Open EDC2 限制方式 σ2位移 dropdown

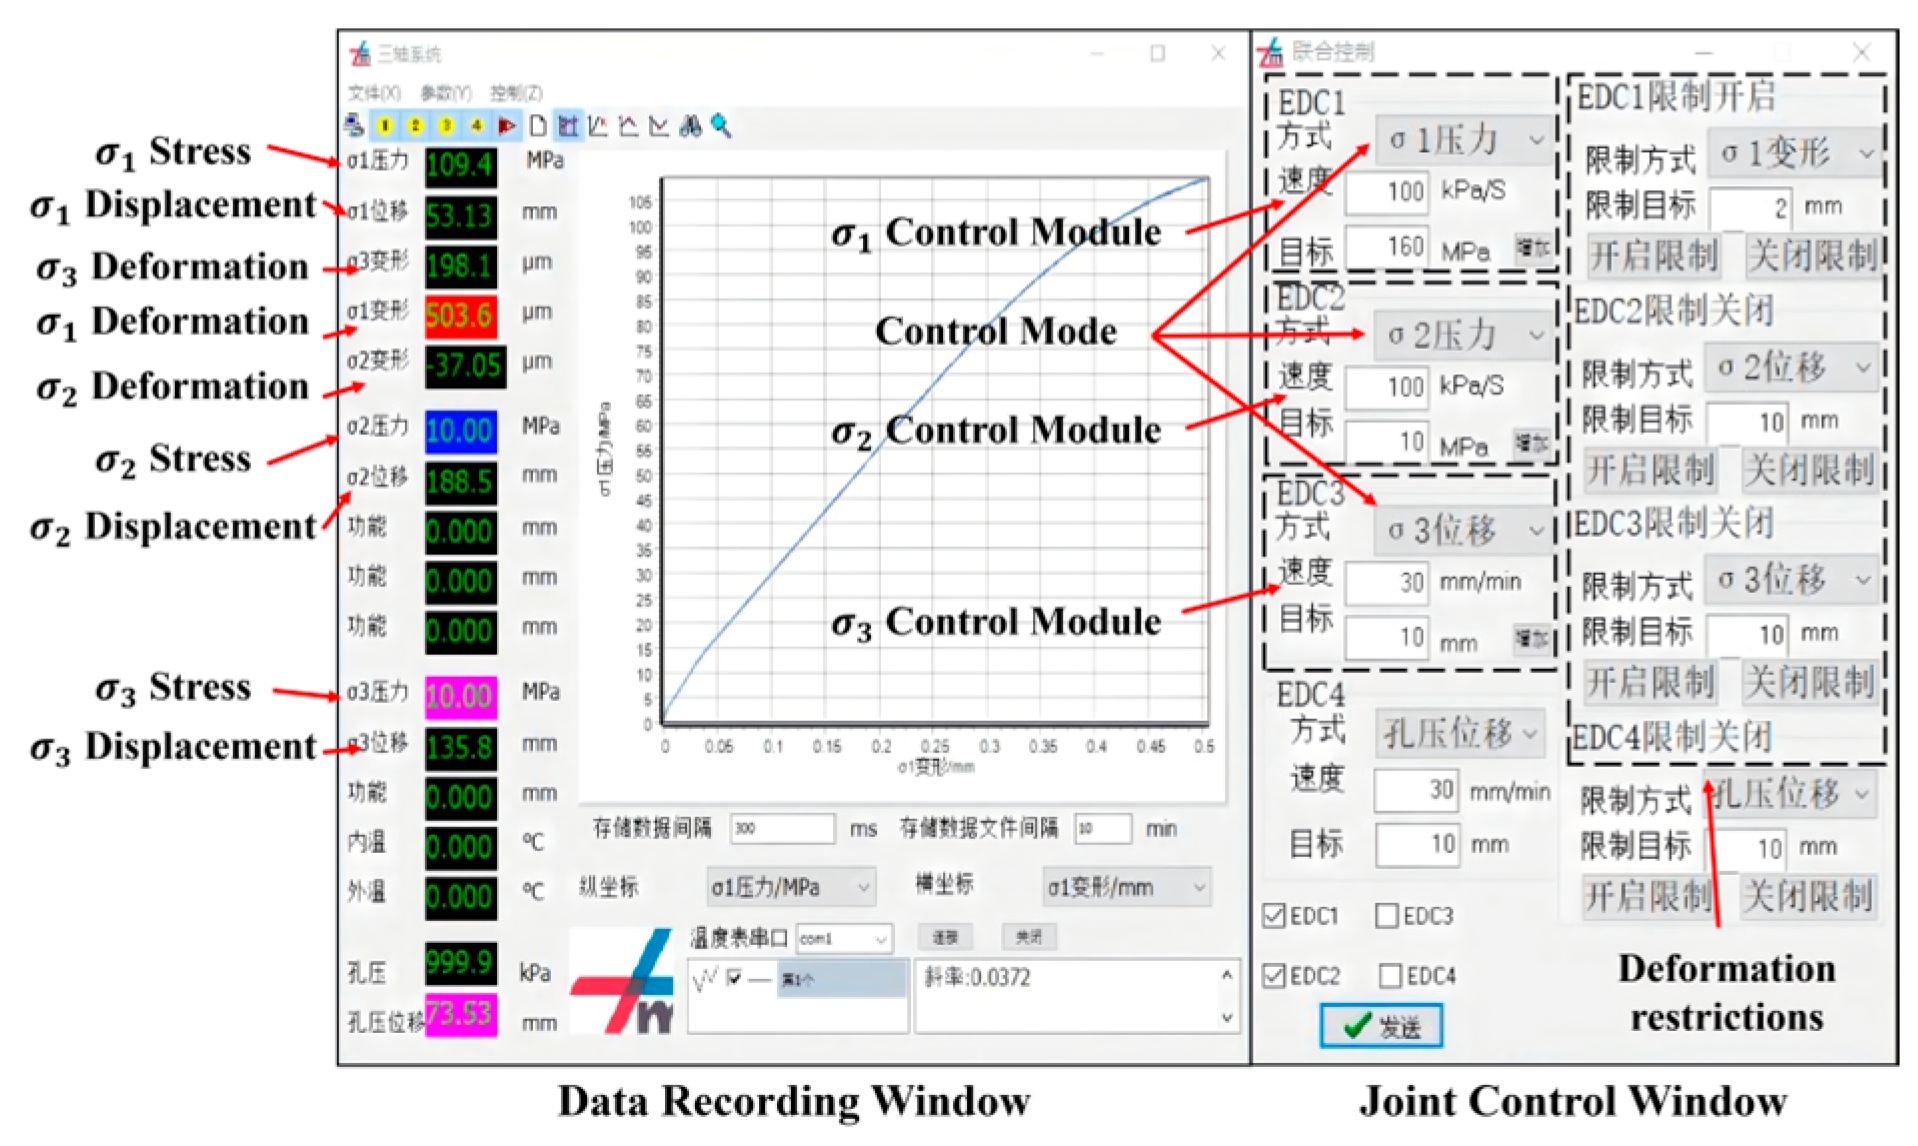[1790, 367]
